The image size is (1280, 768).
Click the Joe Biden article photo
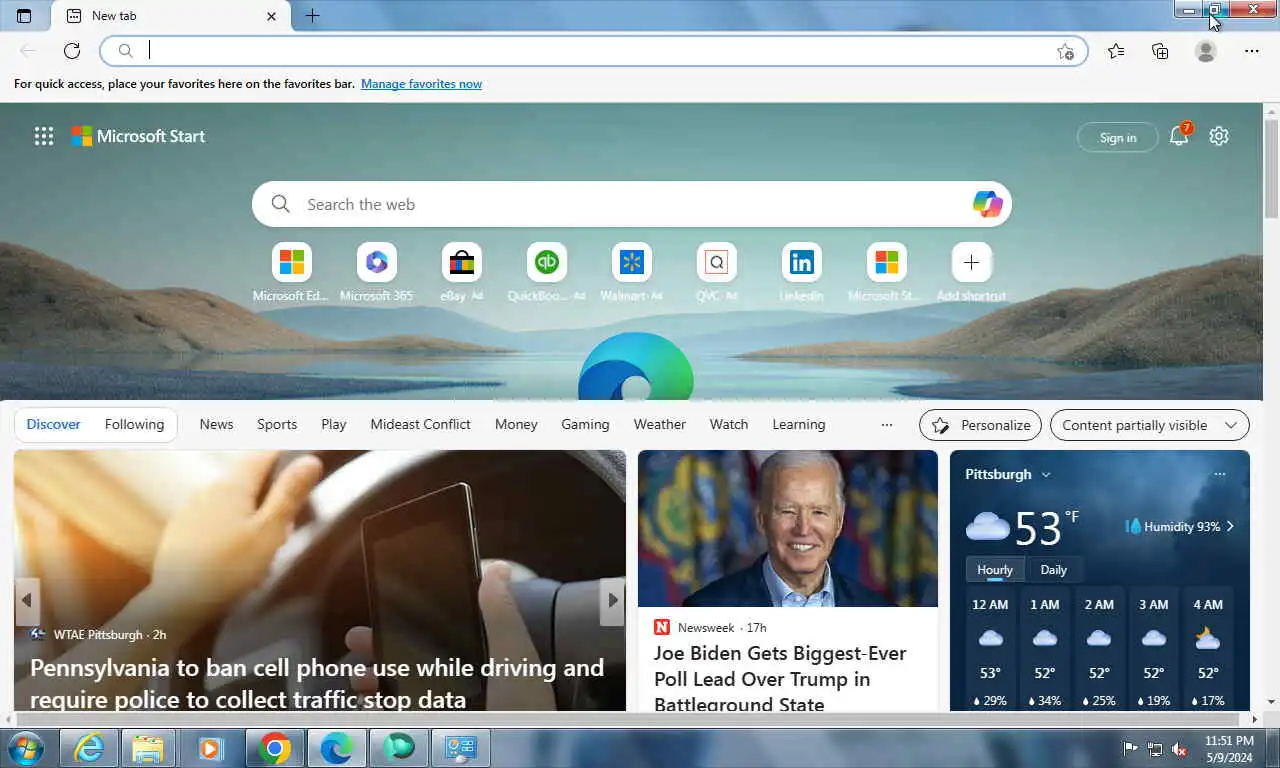point(788,528)
